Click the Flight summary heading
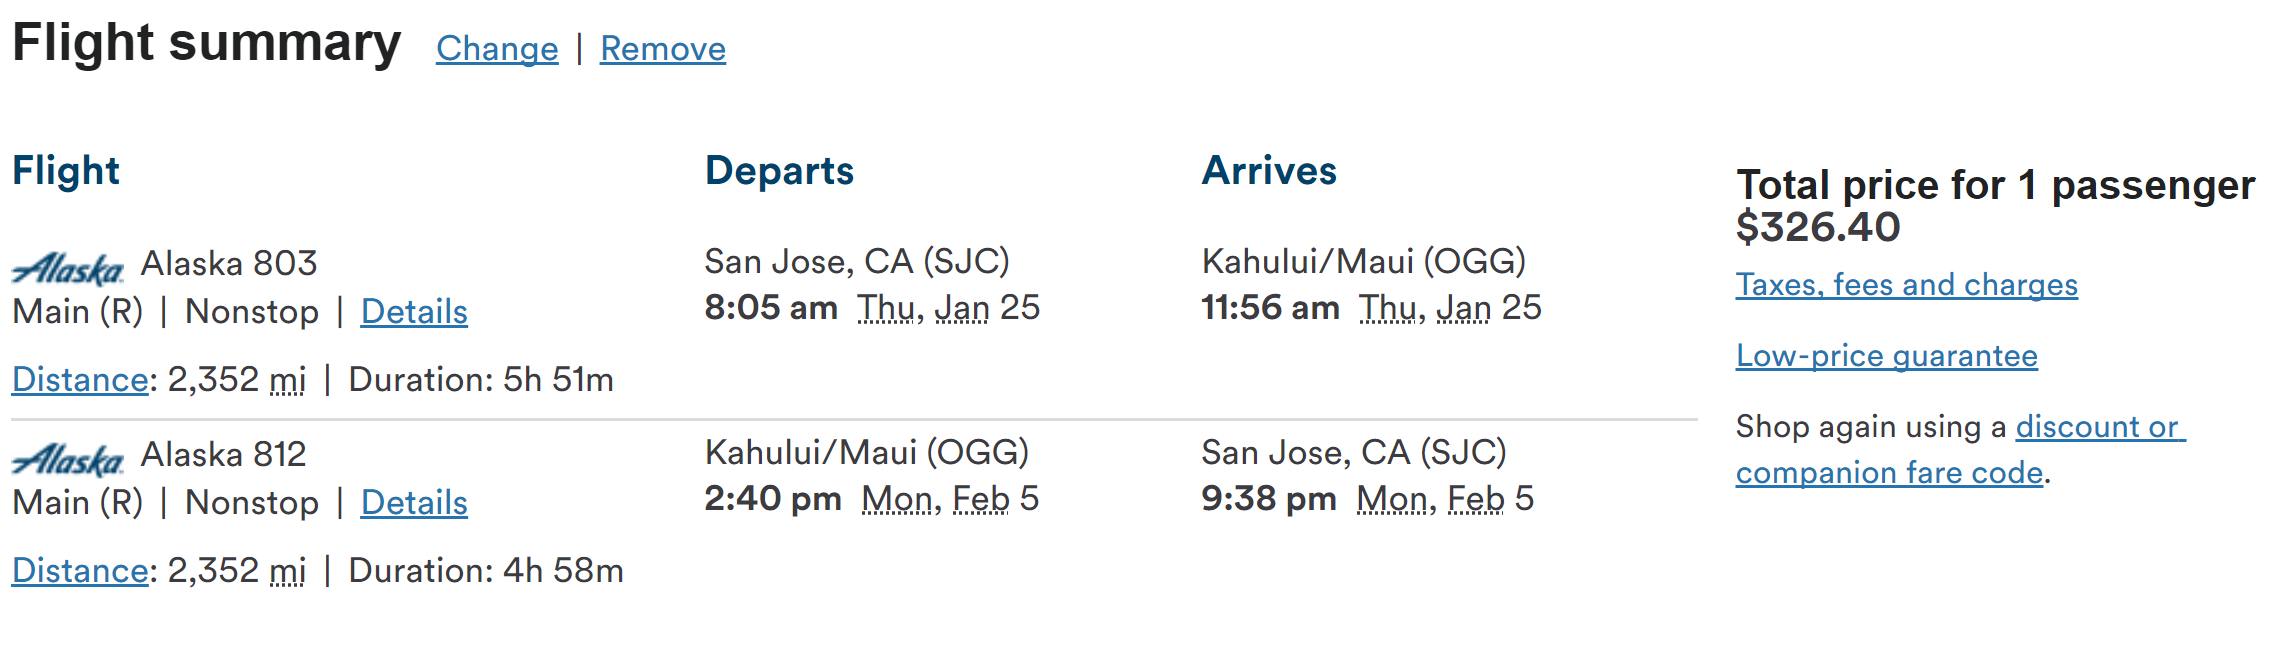Viewport: 2277px width, 647px height. click(206, 43)
